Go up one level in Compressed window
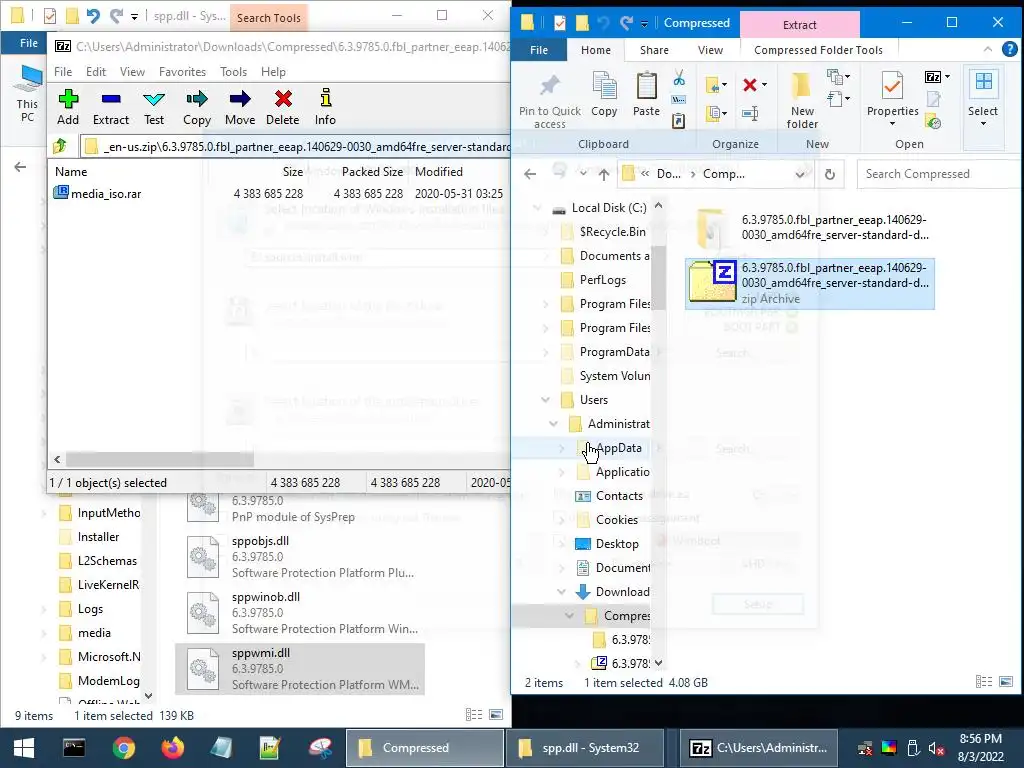 tap(604, 174)
